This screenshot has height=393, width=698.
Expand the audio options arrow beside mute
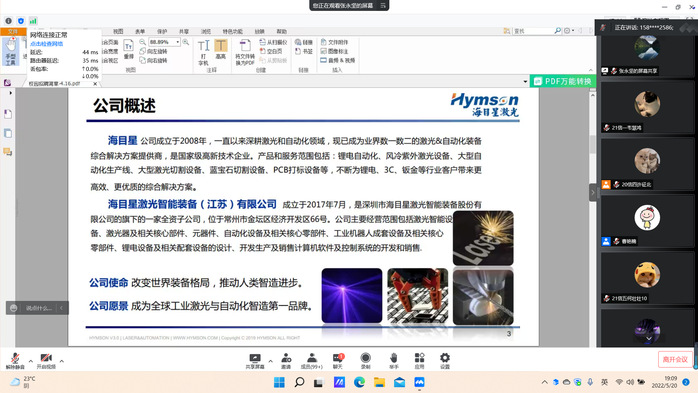tap(31, 361)
